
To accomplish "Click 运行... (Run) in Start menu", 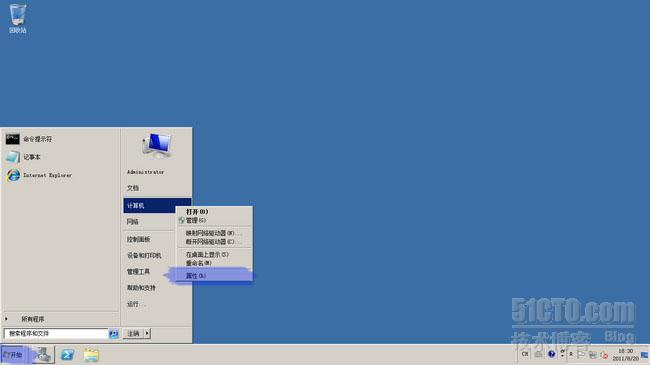I will pyautogui.click(x=157, y=304).
